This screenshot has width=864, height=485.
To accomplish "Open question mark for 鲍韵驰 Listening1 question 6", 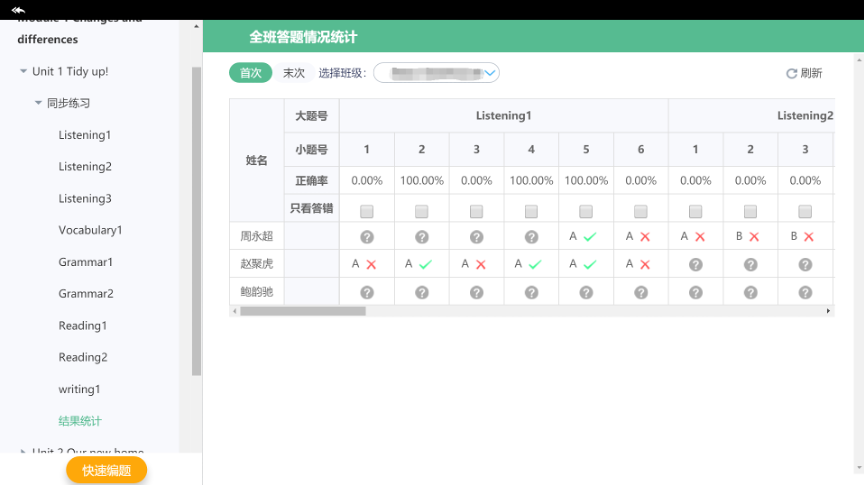I will (641, 292).
